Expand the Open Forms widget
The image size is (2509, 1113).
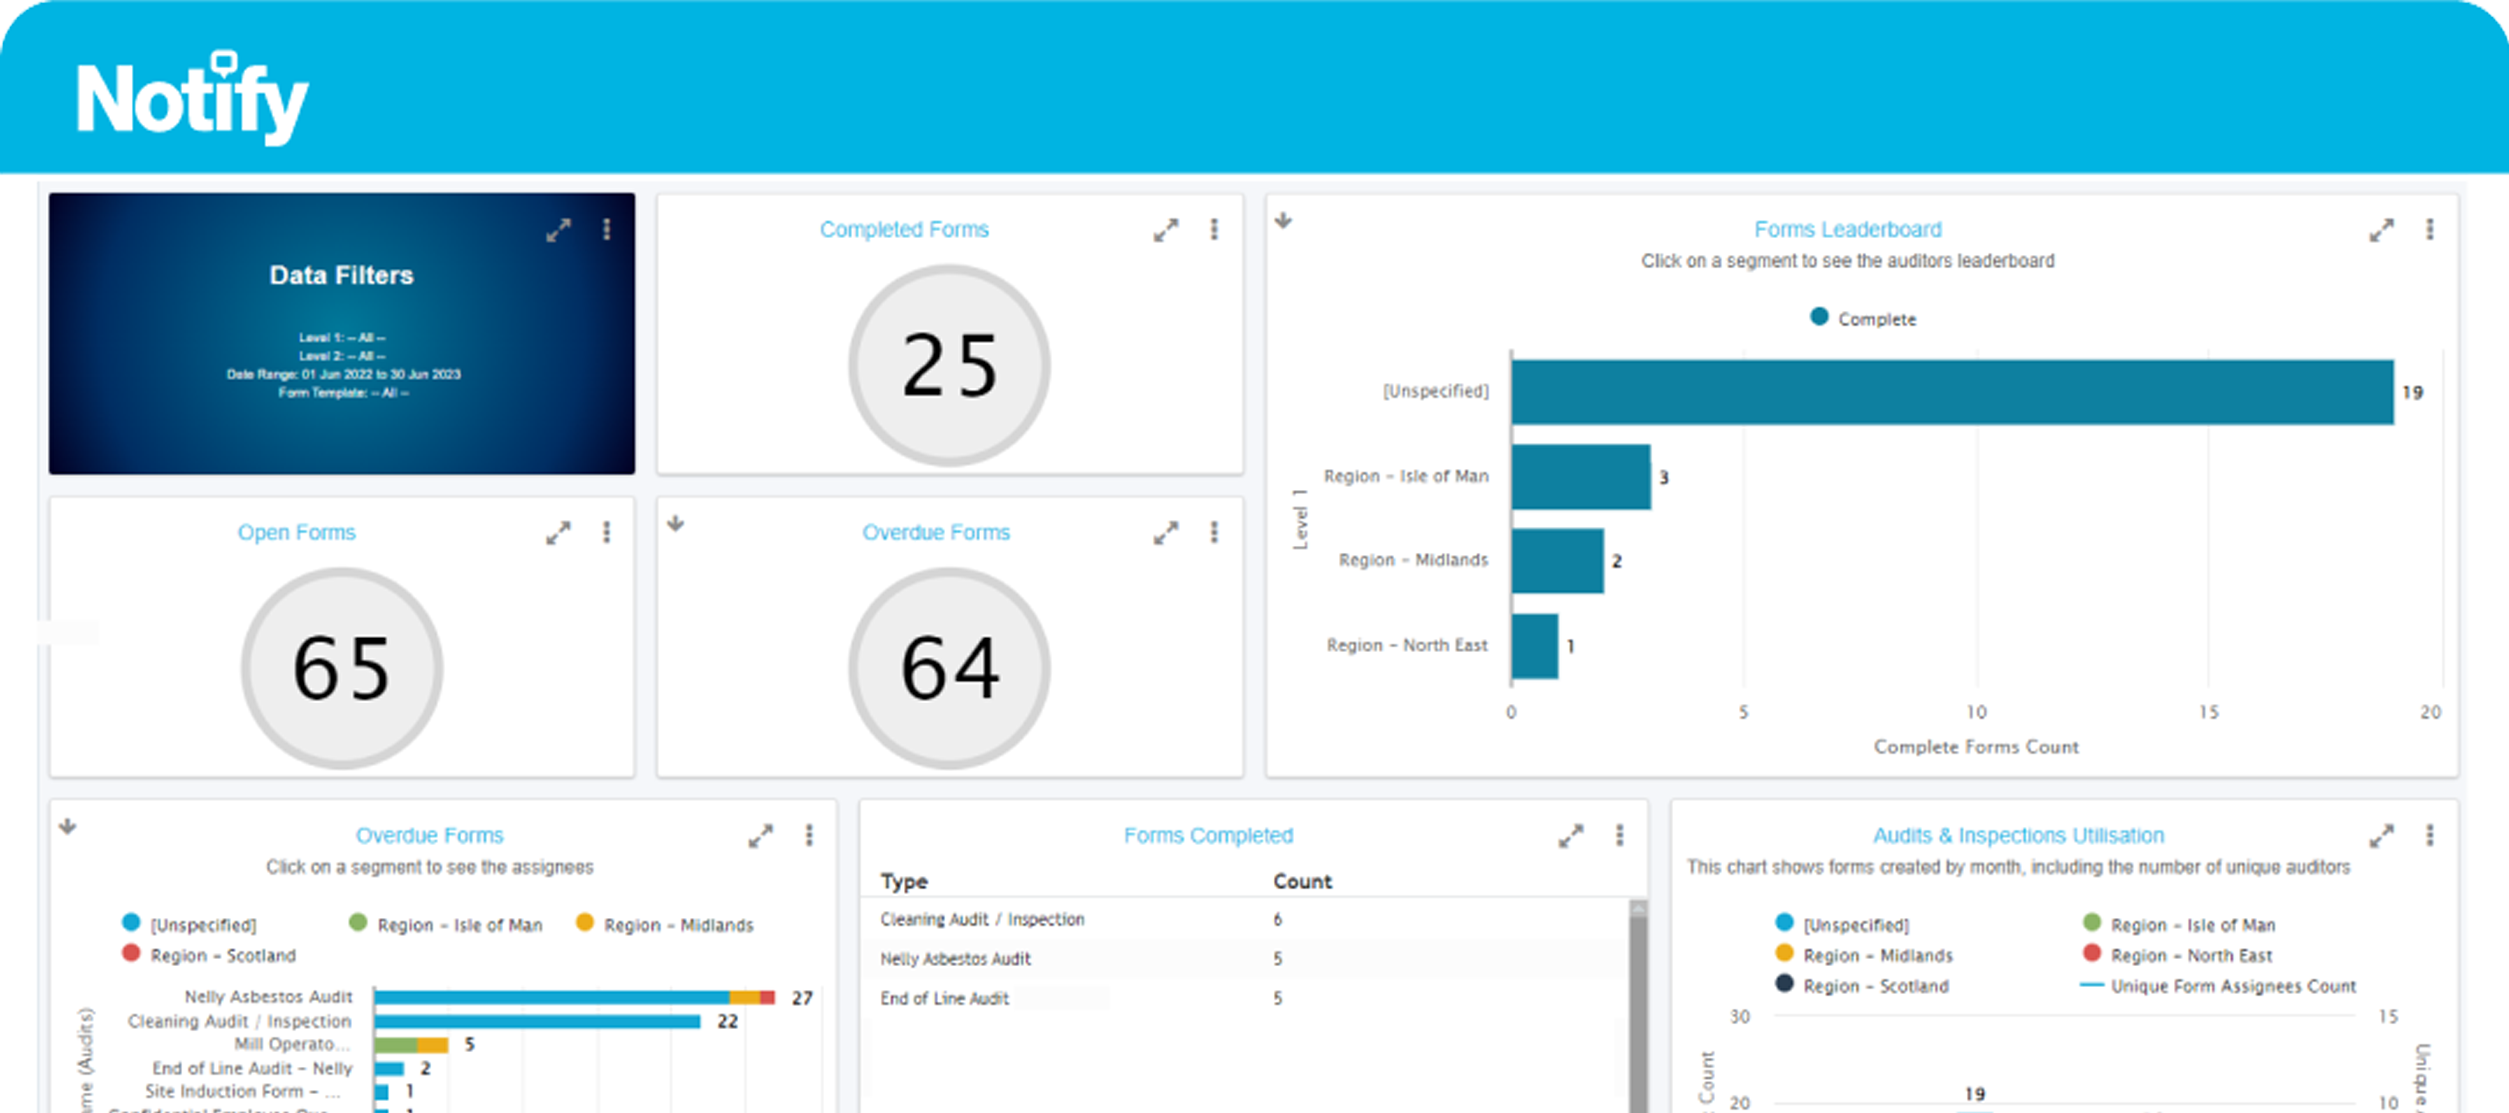(558, 533)
